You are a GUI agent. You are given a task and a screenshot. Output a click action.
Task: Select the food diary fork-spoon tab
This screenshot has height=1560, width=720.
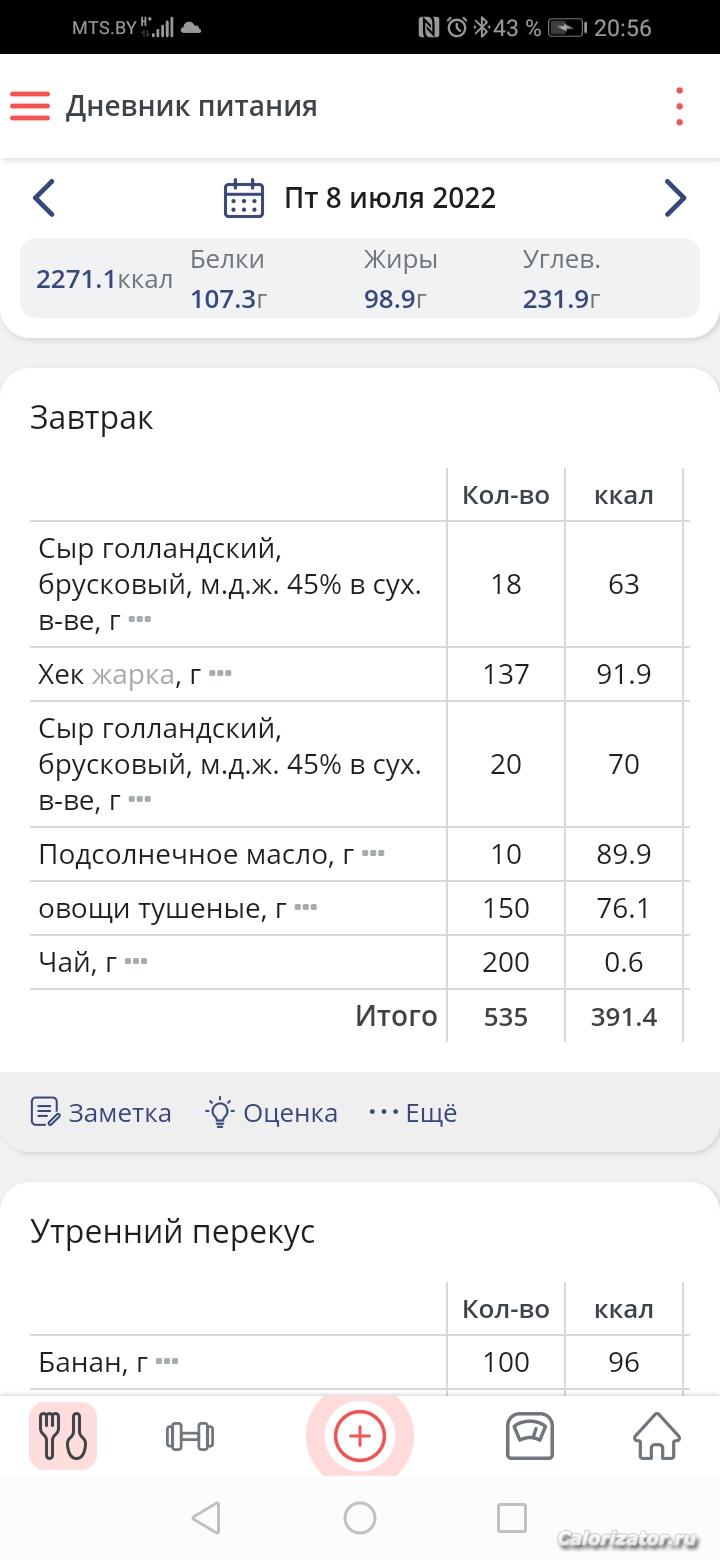63,1437
